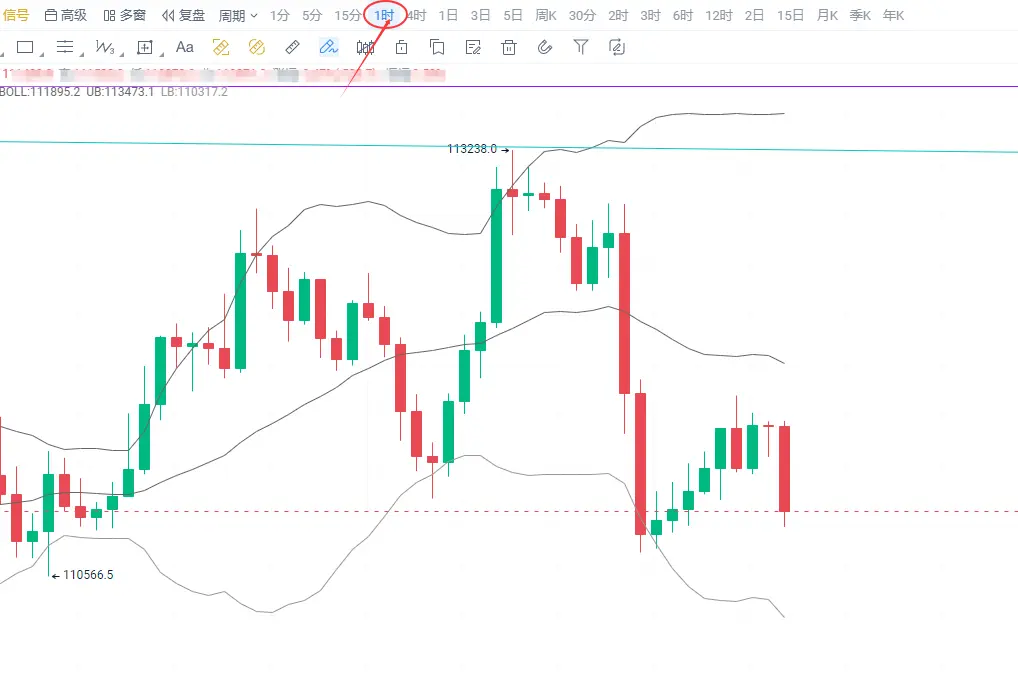The image size is (1018, 682).
Task: Switch to the 周K weekly chart
Action: [x=546, y=16]
